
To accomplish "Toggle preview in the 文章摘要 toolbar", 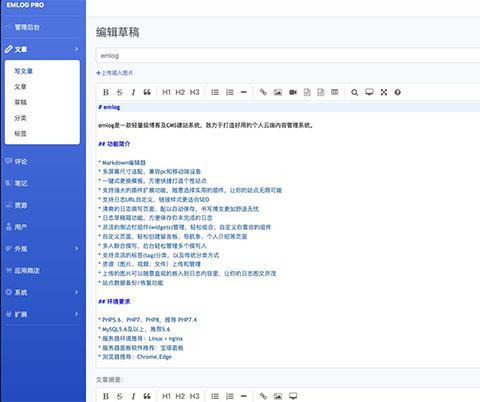I will [293, 396].
